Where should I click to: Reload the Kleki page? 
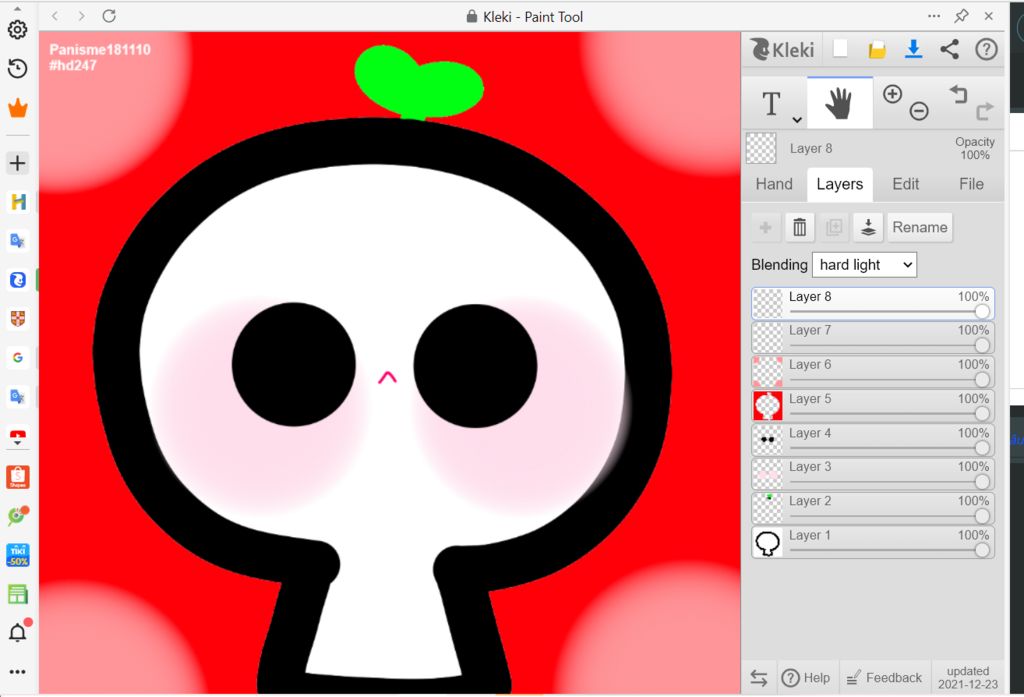coord(109,16)
